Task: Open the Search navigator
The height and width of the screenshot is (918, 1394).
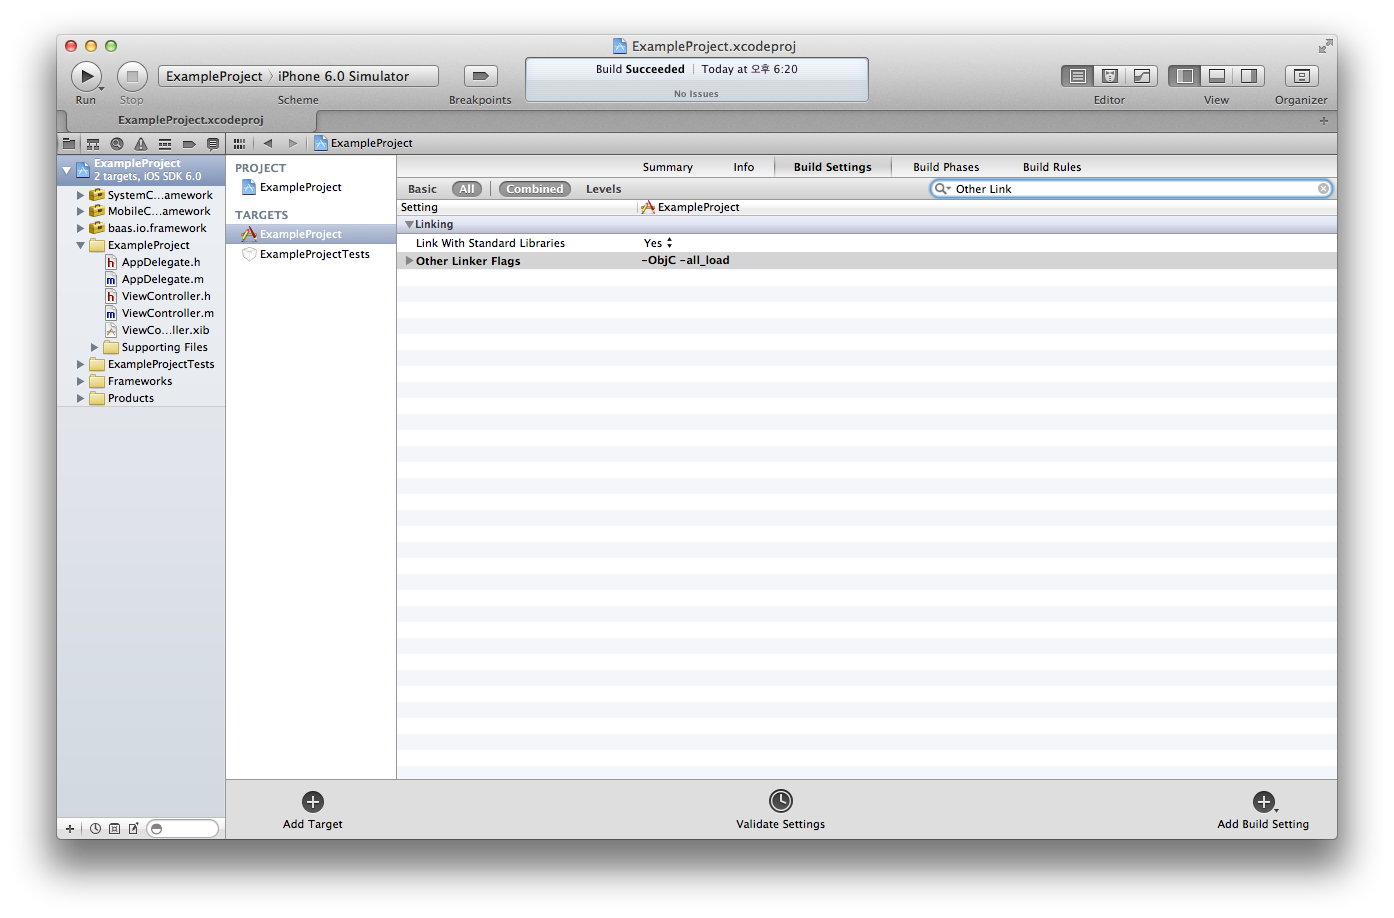Action: coord(117,144)
